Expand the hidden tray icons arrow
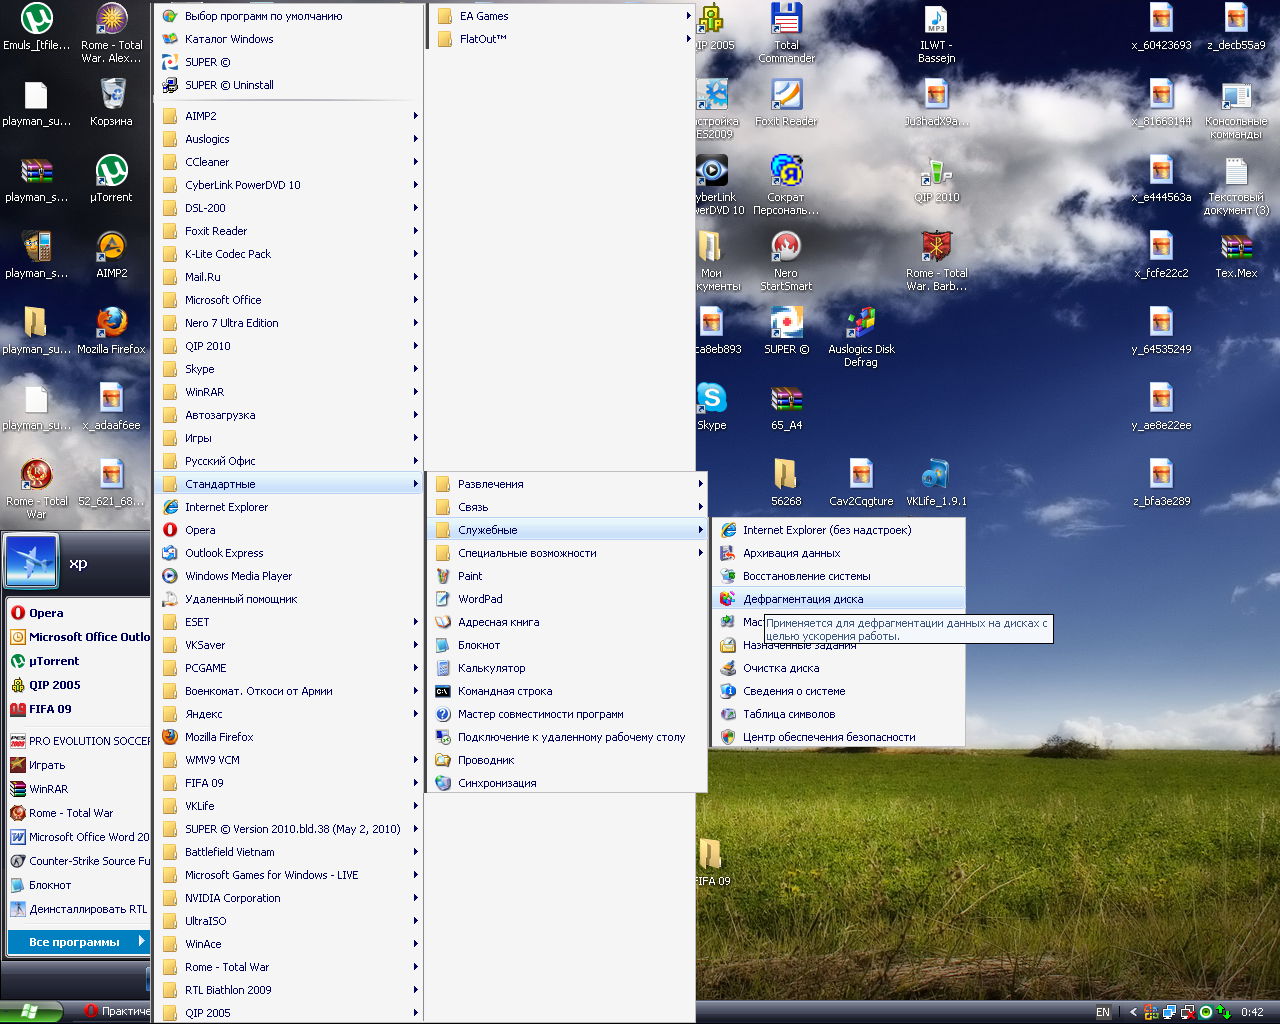The image size is (1280, 1024). [x=1133, y=1012]
